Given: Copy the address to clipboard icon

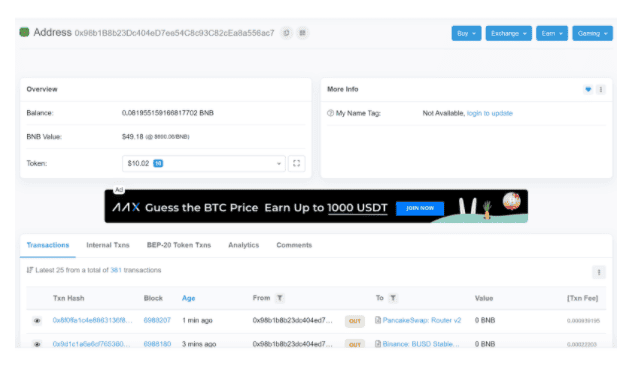Looking at the screenshot, I should pos(286,33).
